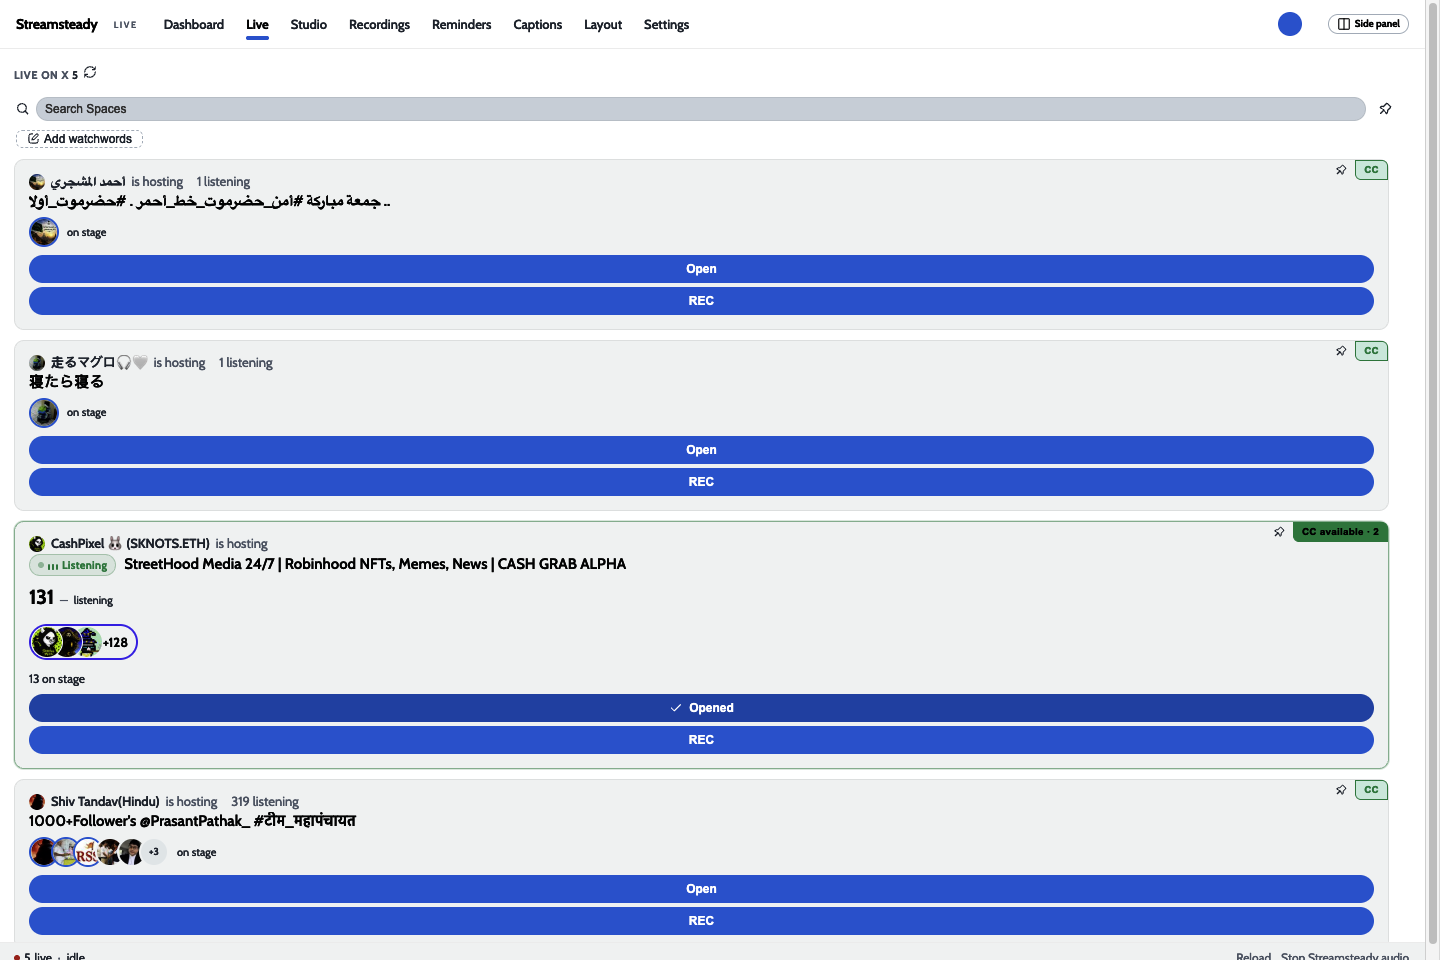The height and width of the screenshot is (960, 1440).
Task: Pin the 寝たら寝る space card
Action: click(1341, 351)
